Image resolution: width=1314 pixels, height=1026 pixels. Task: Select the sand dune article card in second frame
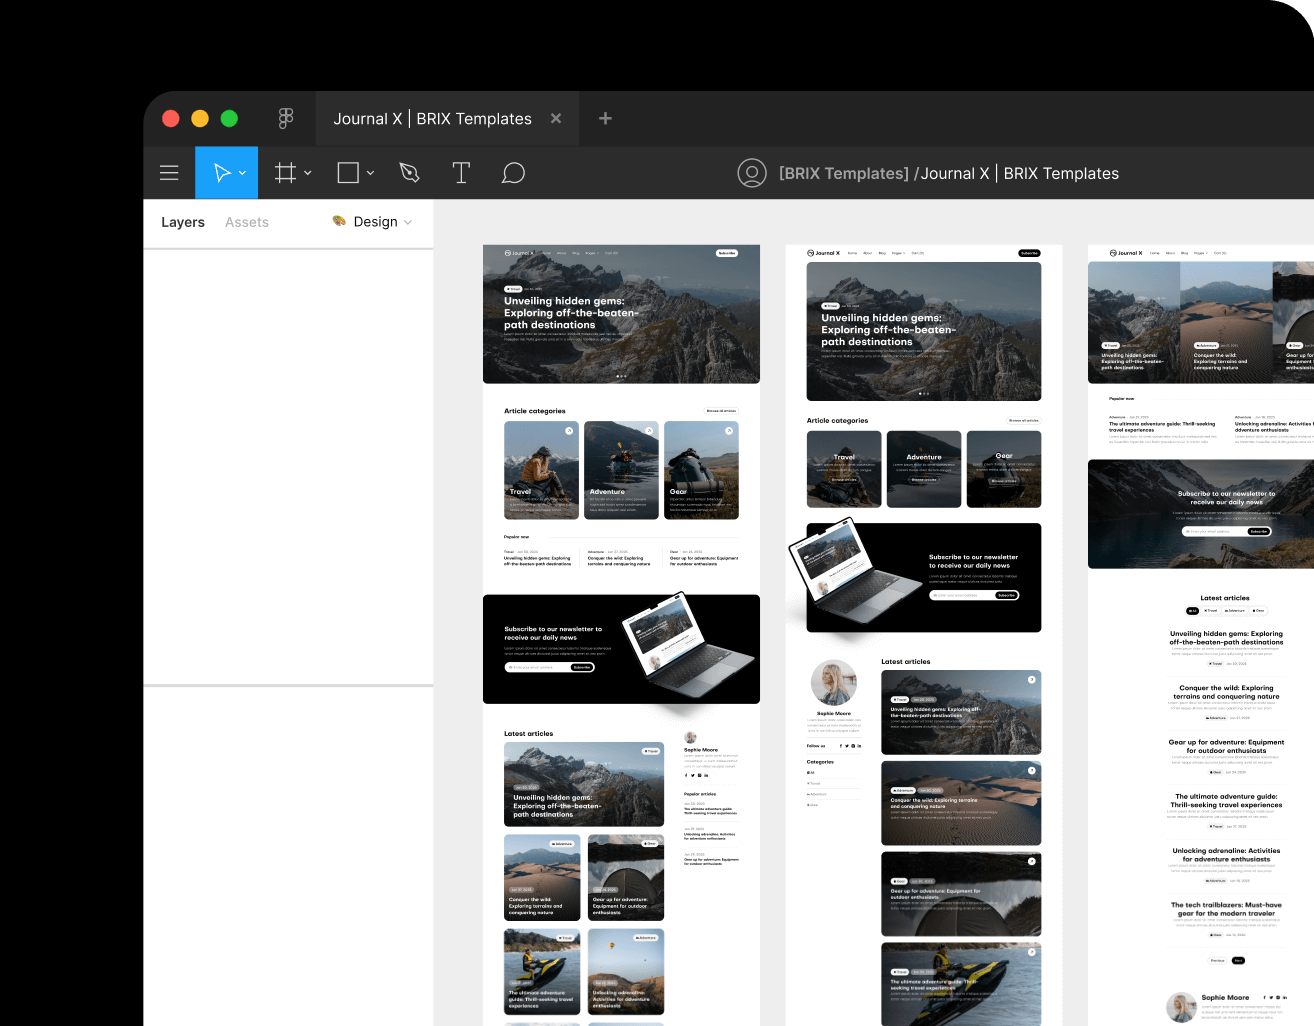(x=961, y=803)
